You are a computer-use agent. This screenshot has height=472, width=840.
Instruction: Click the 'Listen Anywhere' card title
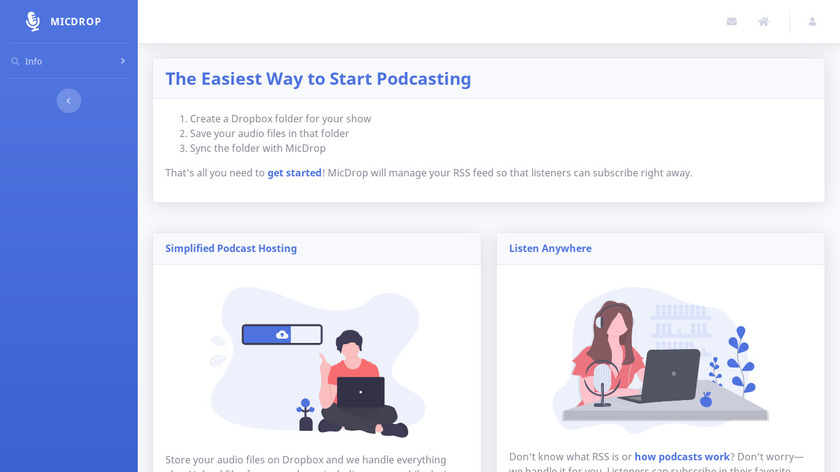(x=550, y=248)
